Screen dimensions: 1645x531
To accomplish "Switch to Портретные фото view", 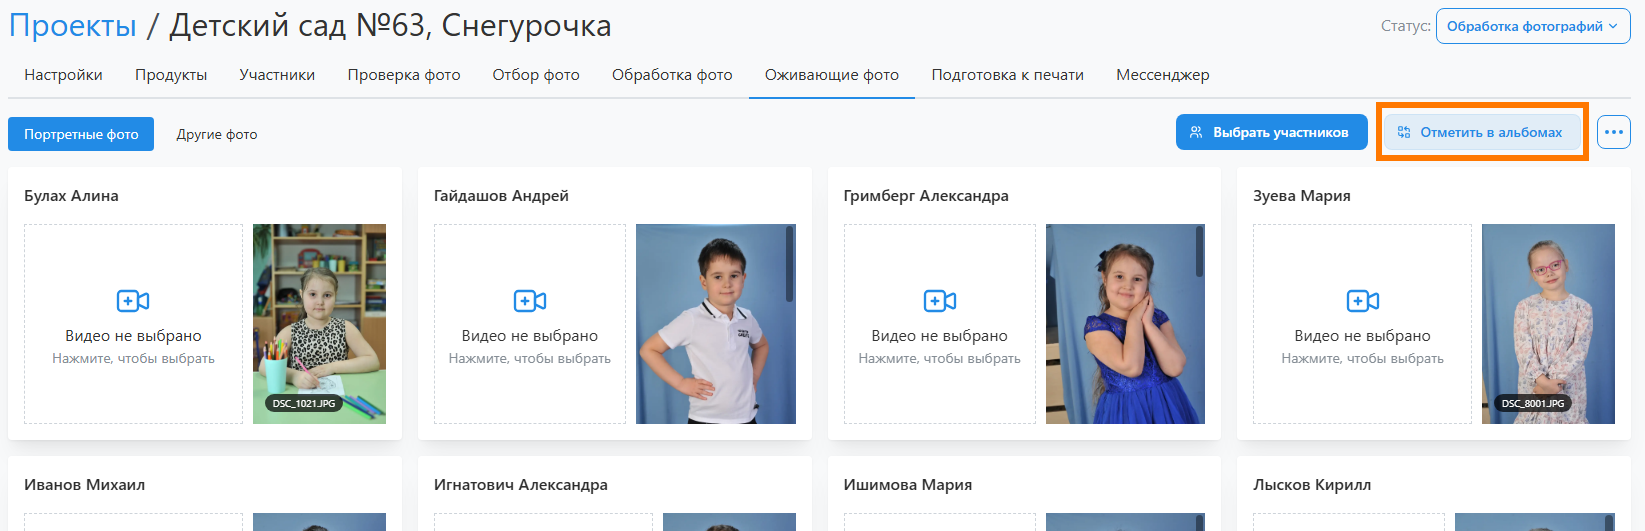I will click(x=81, y=134).
